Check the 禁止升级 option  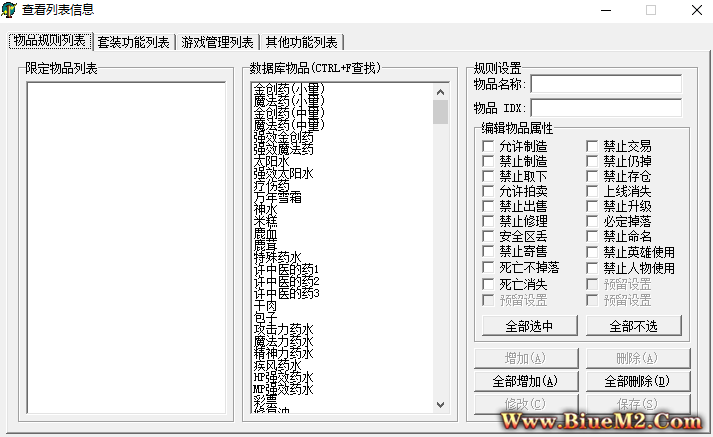(592, 206)
